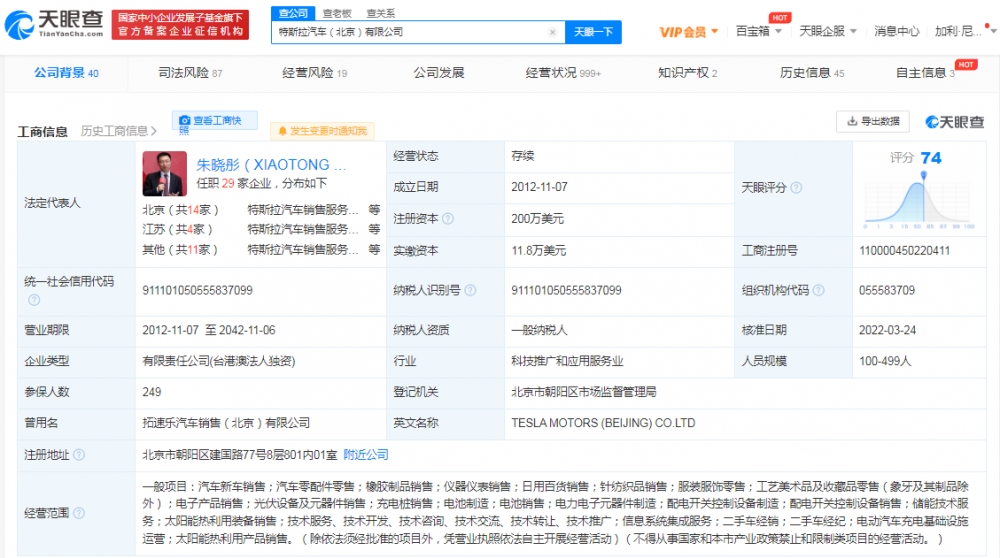Expand the VIP会员 dropdown
1000x558 pixels.
(688, 32)
